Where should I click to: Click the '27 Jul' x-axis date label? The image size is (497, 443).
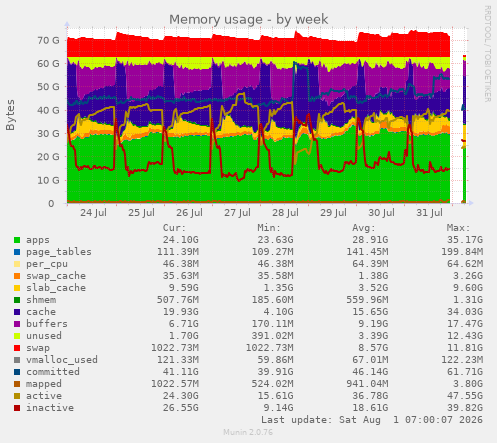click(237, 213)
